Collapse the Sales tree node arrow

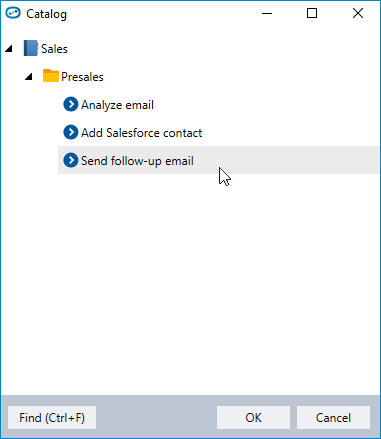click(x=9, y=49)
